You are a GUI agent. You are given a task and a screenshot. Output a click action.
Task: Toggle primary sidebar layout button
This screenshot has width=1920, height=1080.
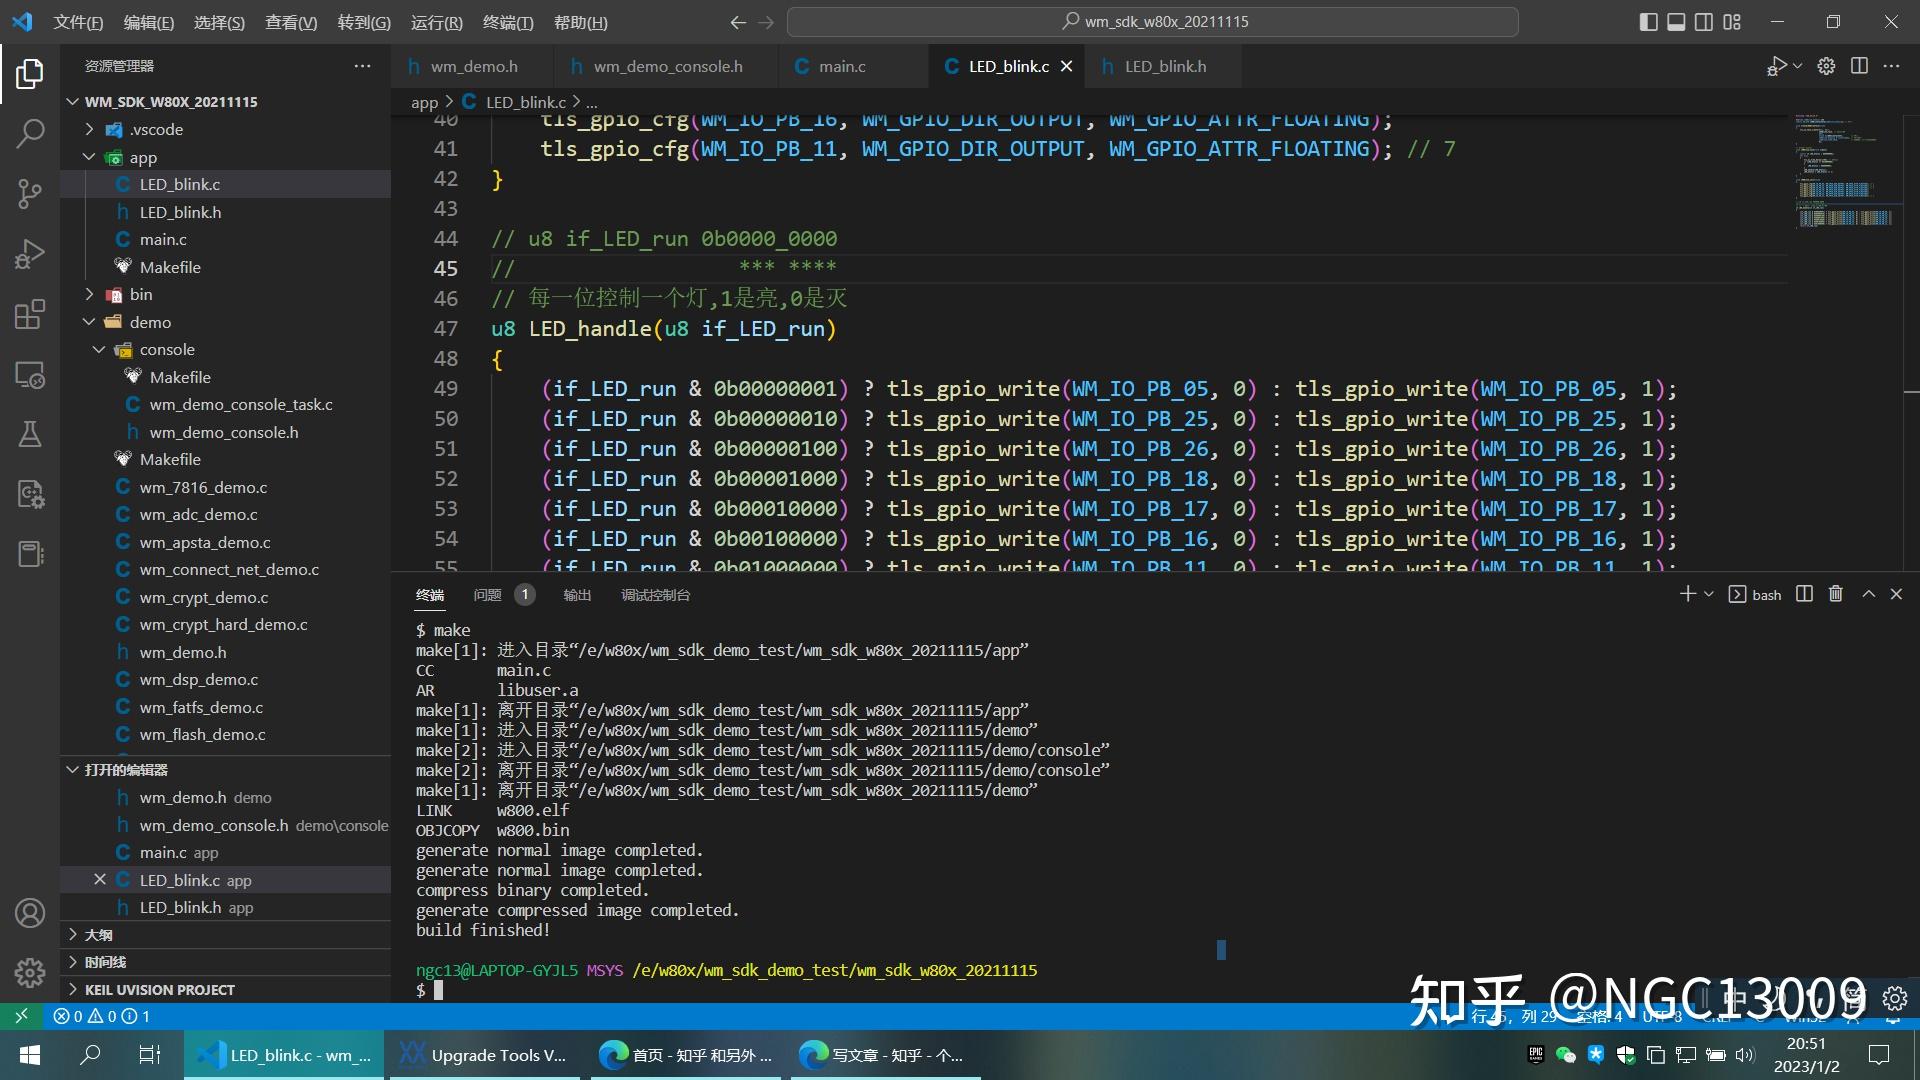click(1648, 22)
